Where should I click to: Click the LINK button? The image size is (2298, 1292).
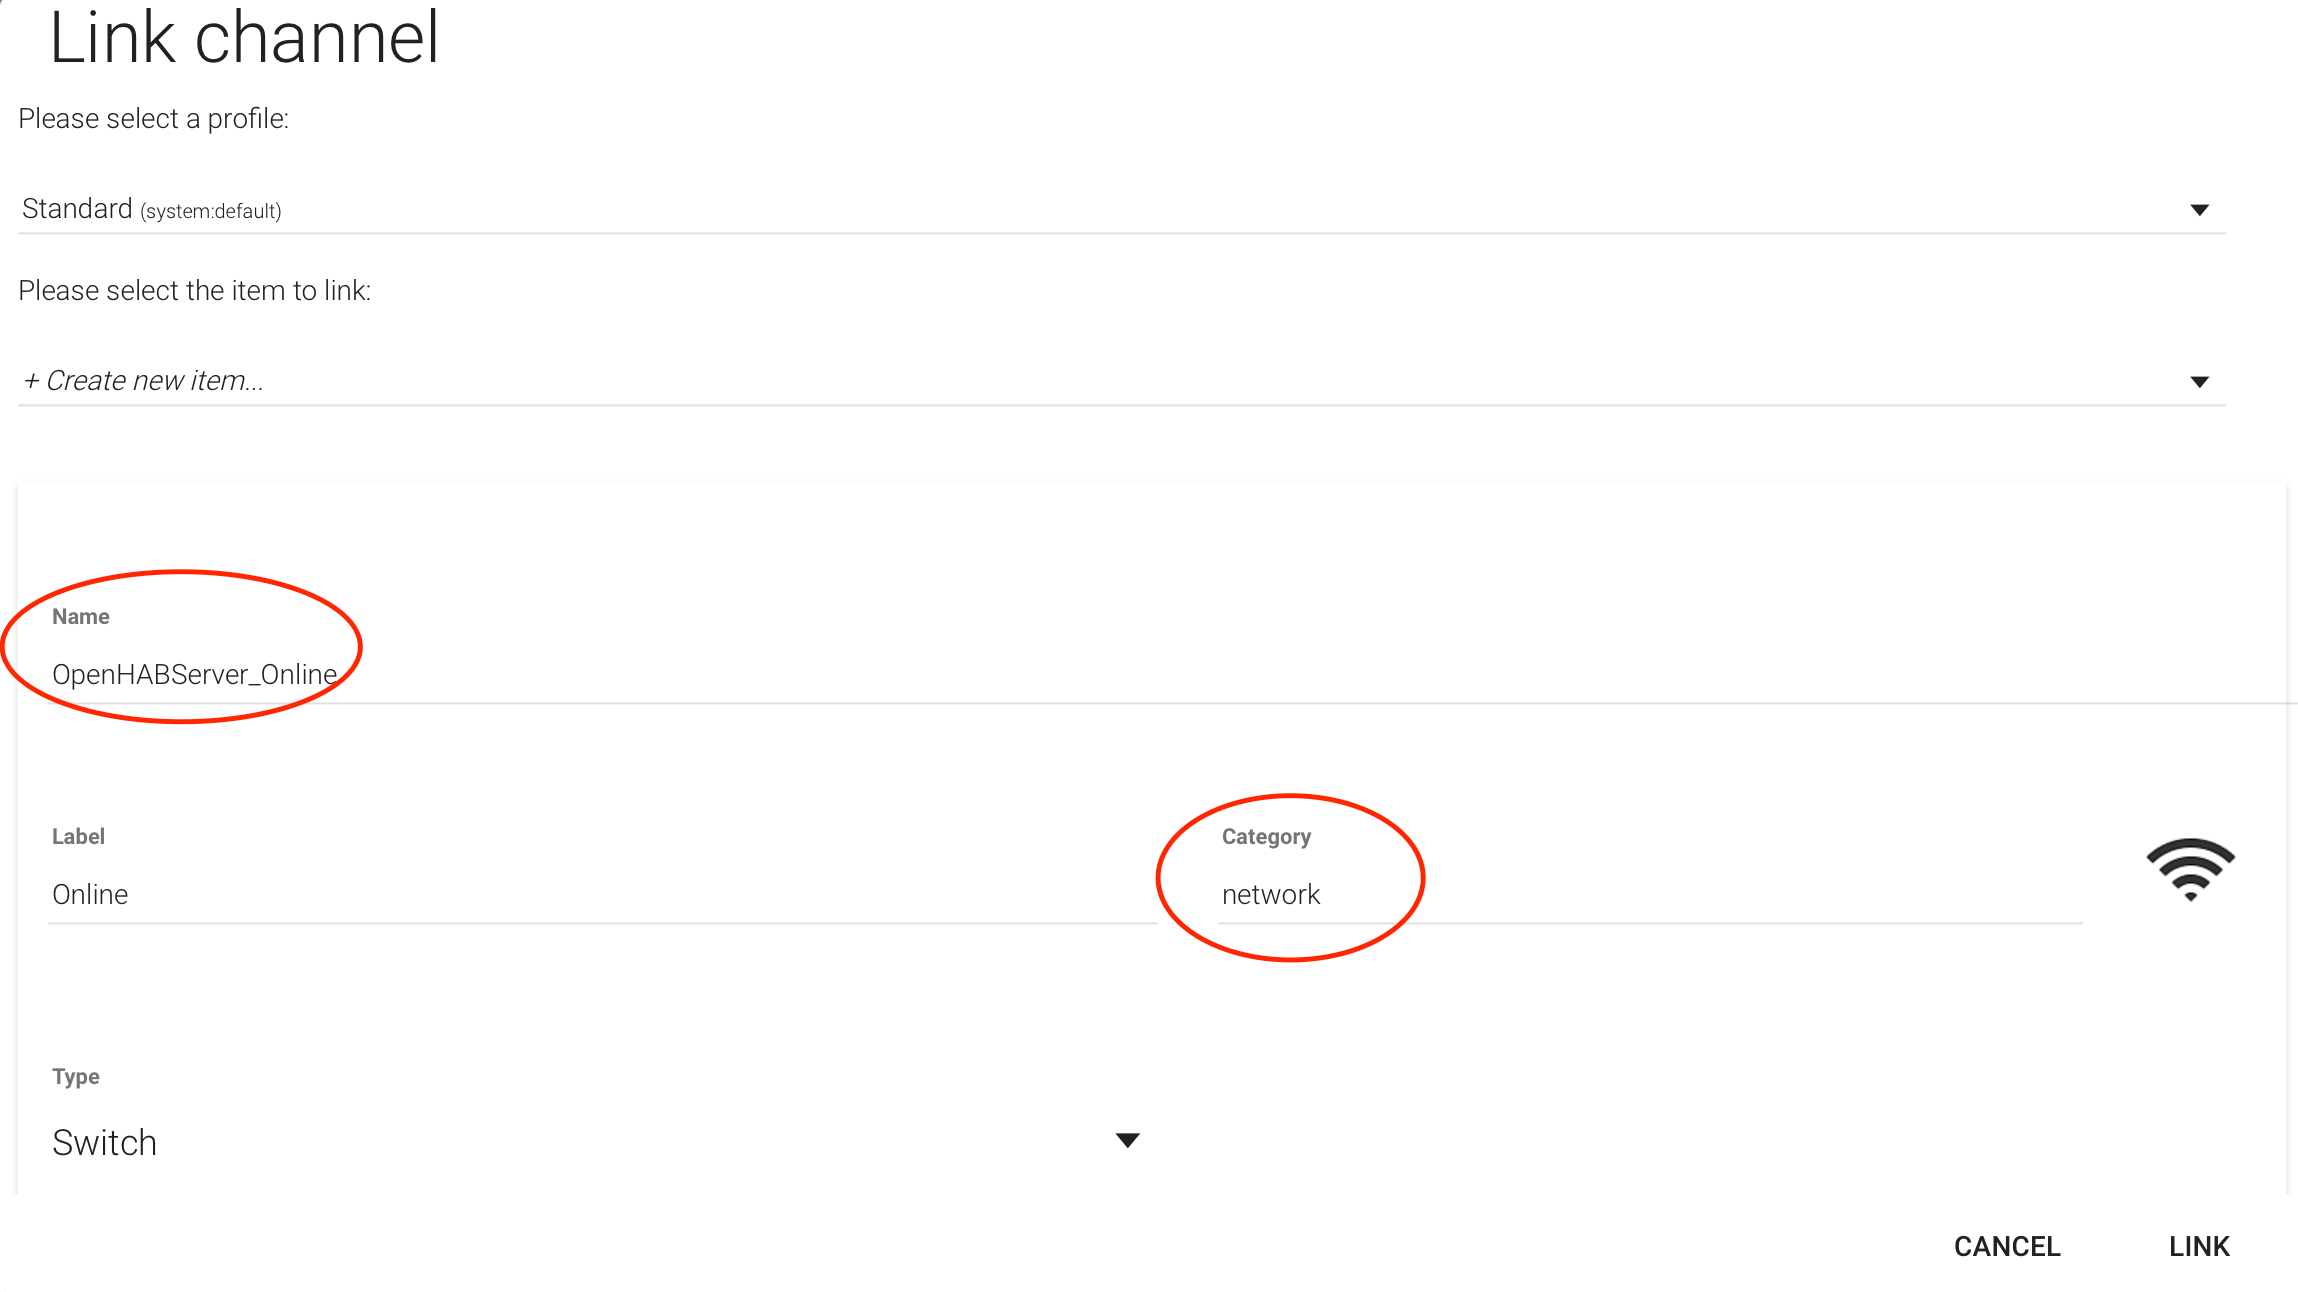(2199, 1246)
